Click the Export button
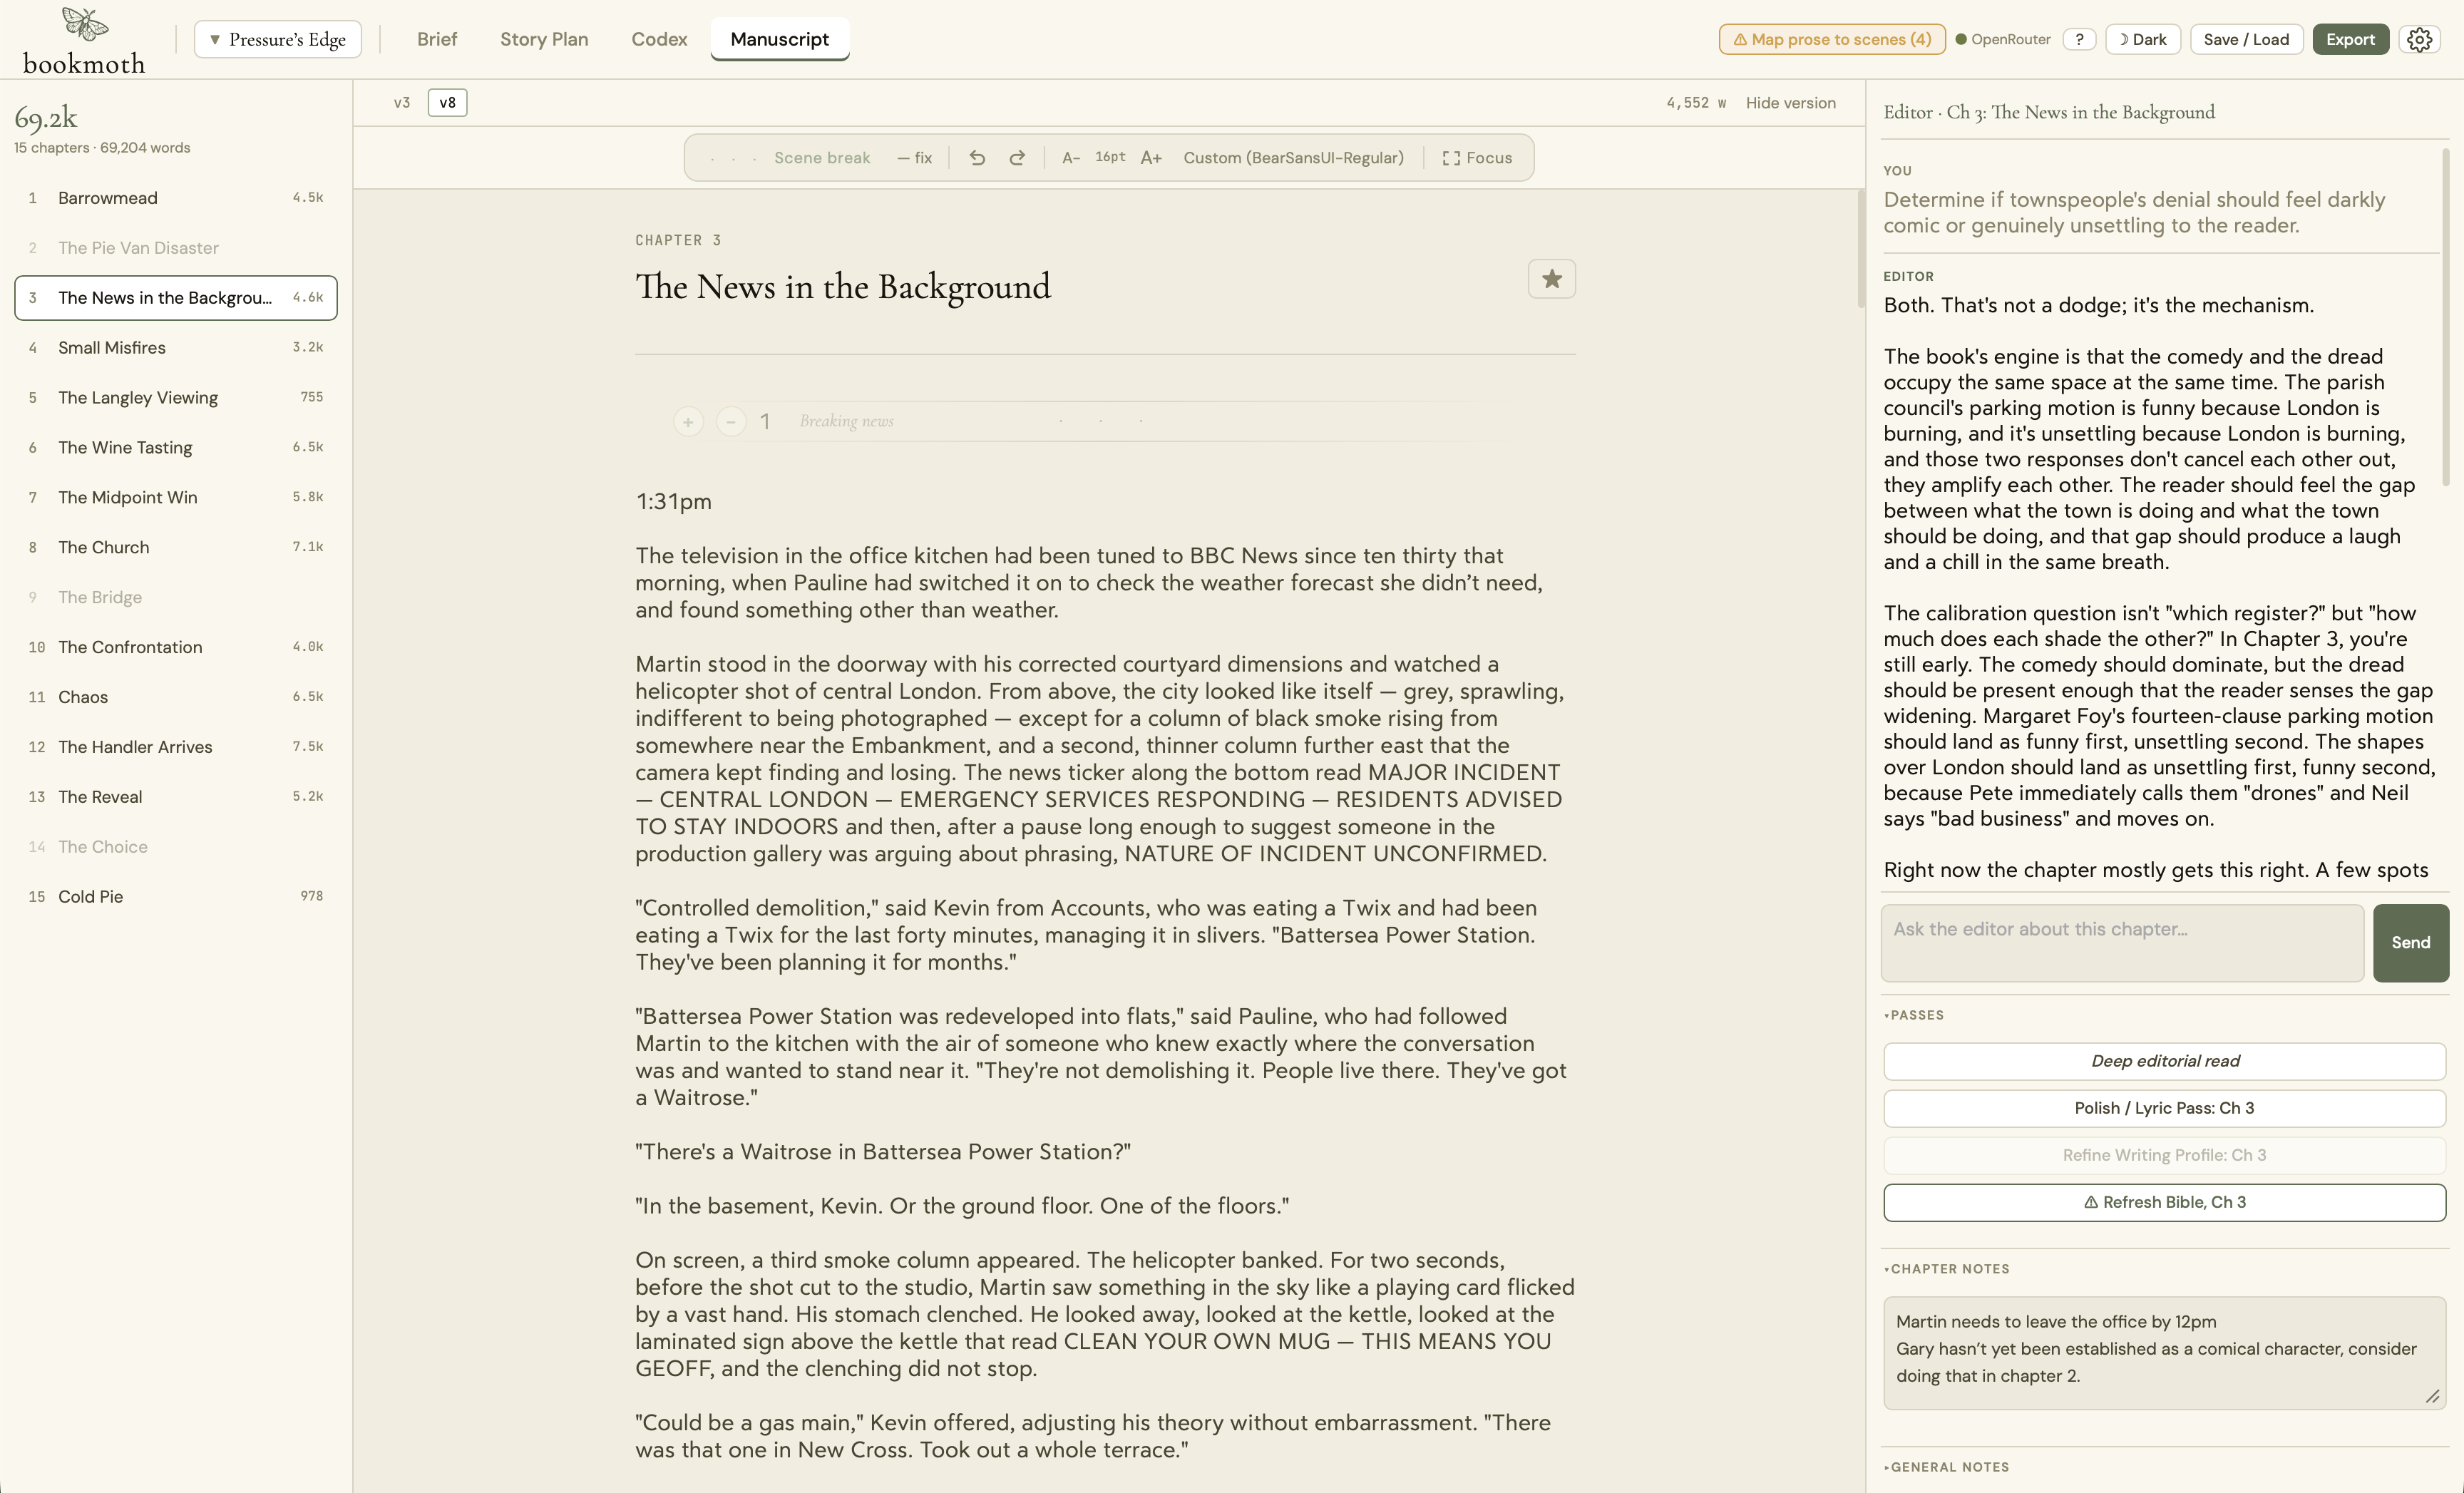 2350,39
